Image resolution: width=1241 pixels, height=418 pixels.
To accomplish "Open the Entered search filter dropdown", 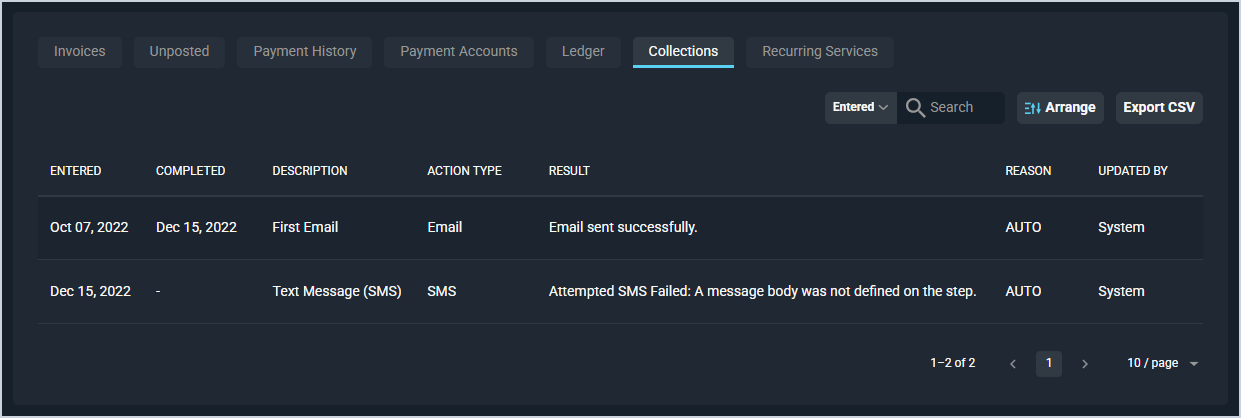I will pos(860,107).
